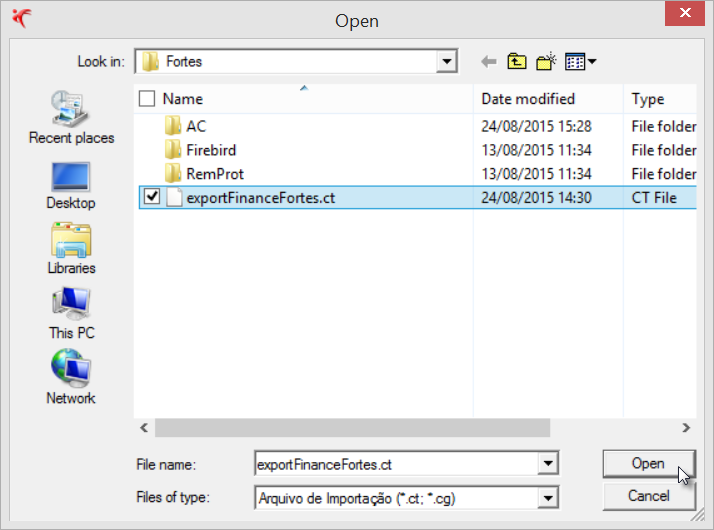Image resolution: width=714 pixels, height=530 pixels.
Task: Click the Back navigation arrow icon
Action: pyautogui.click(x=489, y=62)
